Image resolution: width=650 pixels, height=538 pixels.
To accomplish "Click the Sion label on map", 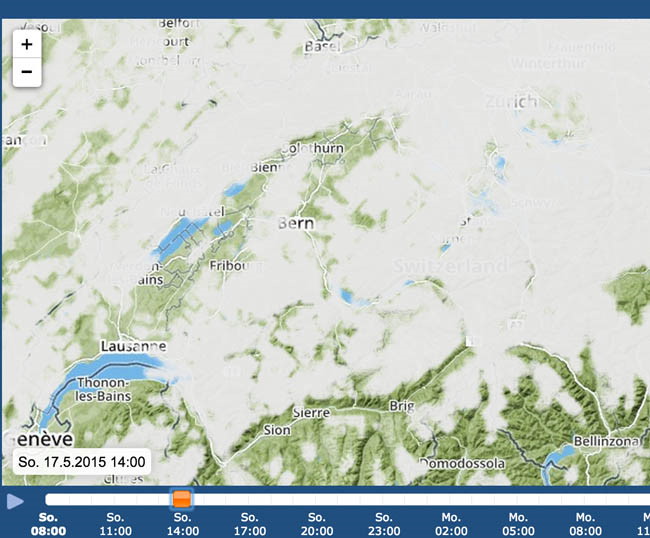I will (277, 430).
